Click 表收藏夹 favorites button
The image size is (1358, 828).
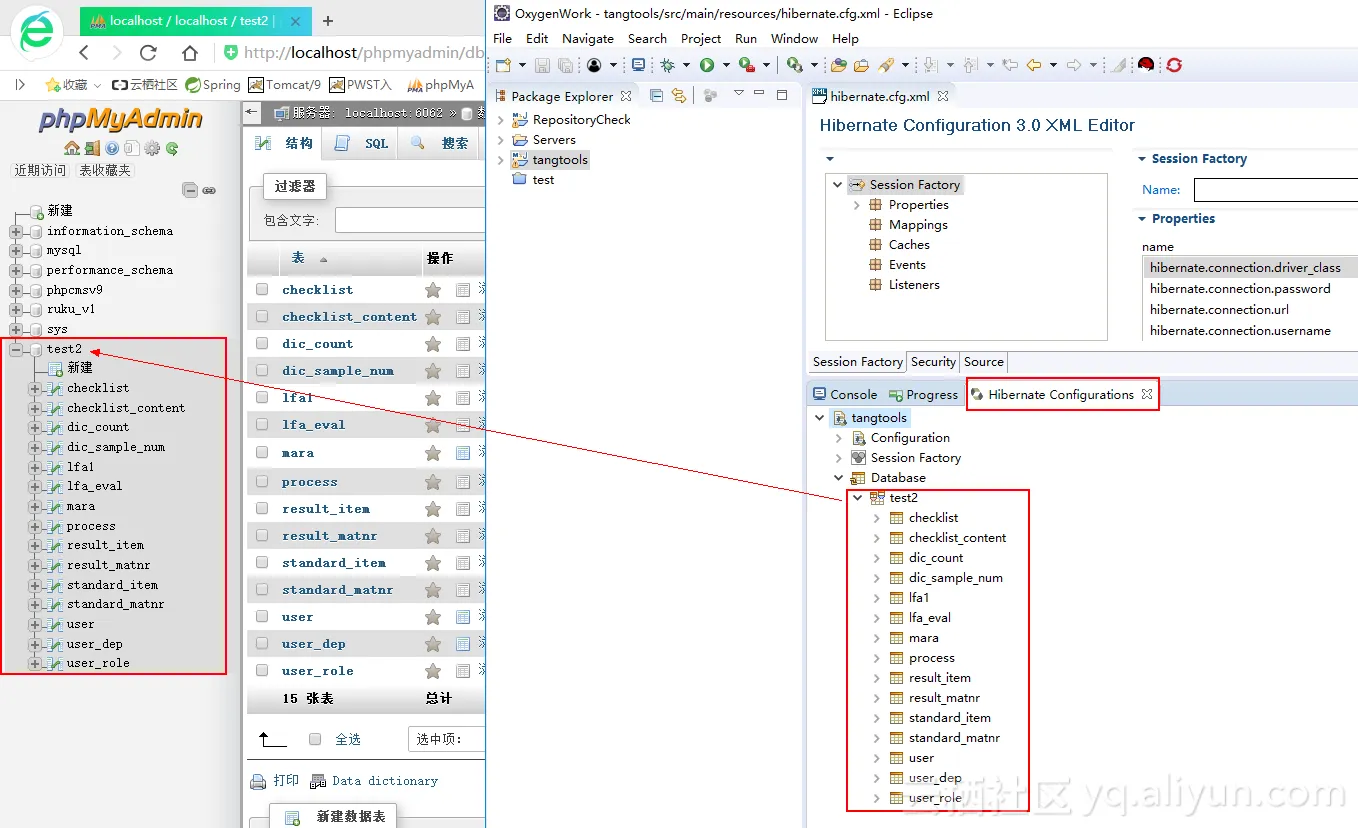[x=105, y=170]
